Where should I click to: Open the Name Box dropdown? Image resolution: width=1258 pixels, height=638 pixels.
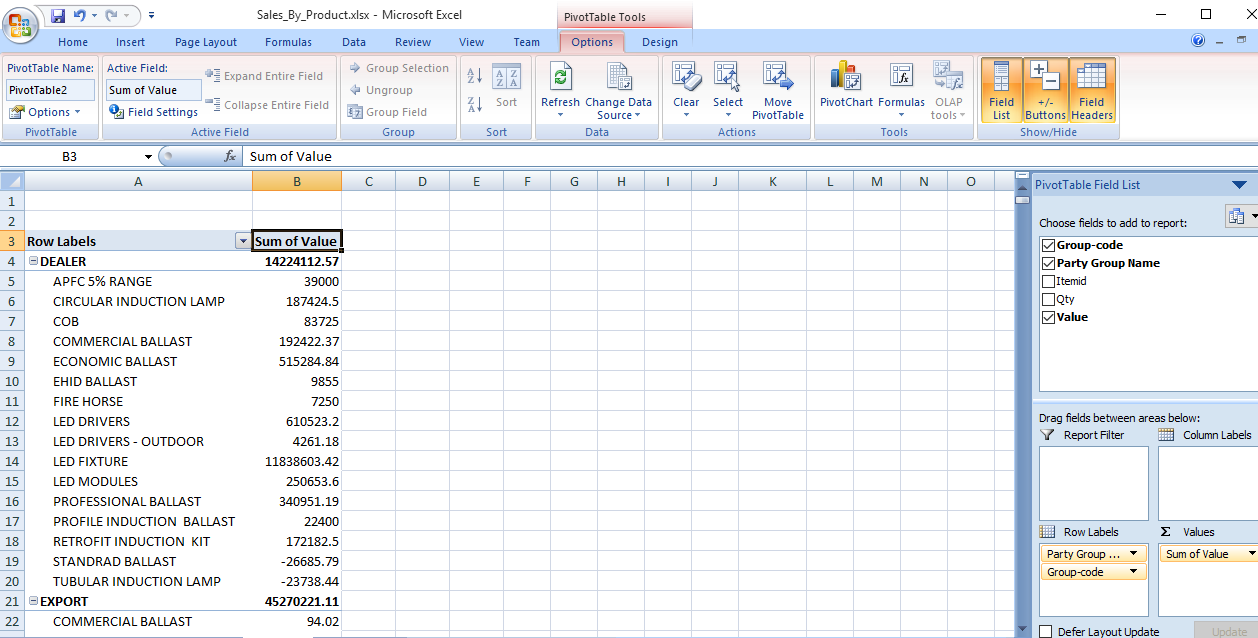(x=148, y=156)
